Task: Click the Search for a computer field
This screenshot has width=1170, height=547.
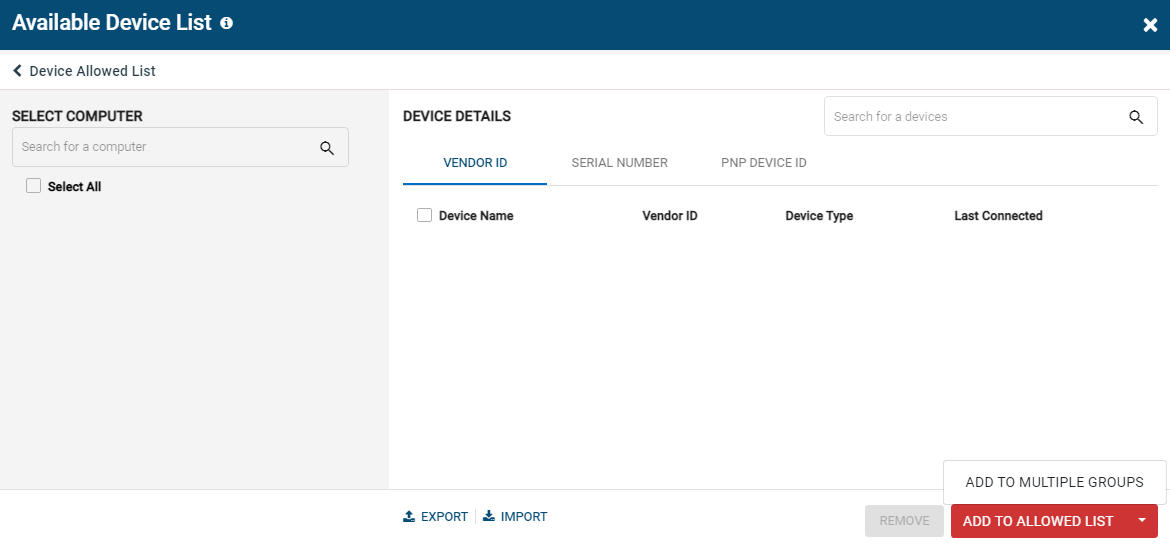Action: 180,147
